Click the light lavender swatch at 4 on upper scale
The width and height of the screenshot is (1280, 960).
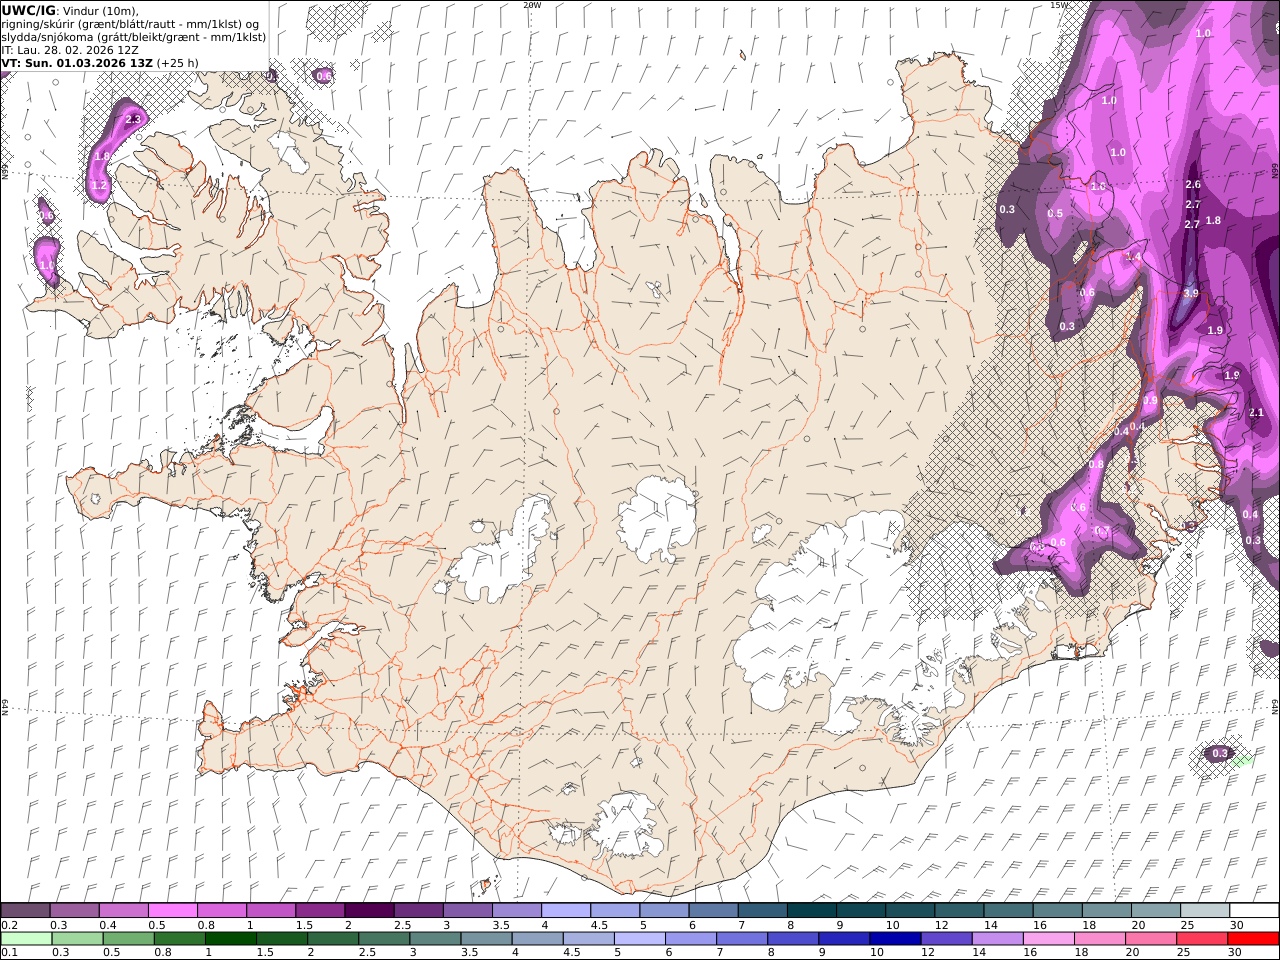pyautogui.click(x=565, y=911)
